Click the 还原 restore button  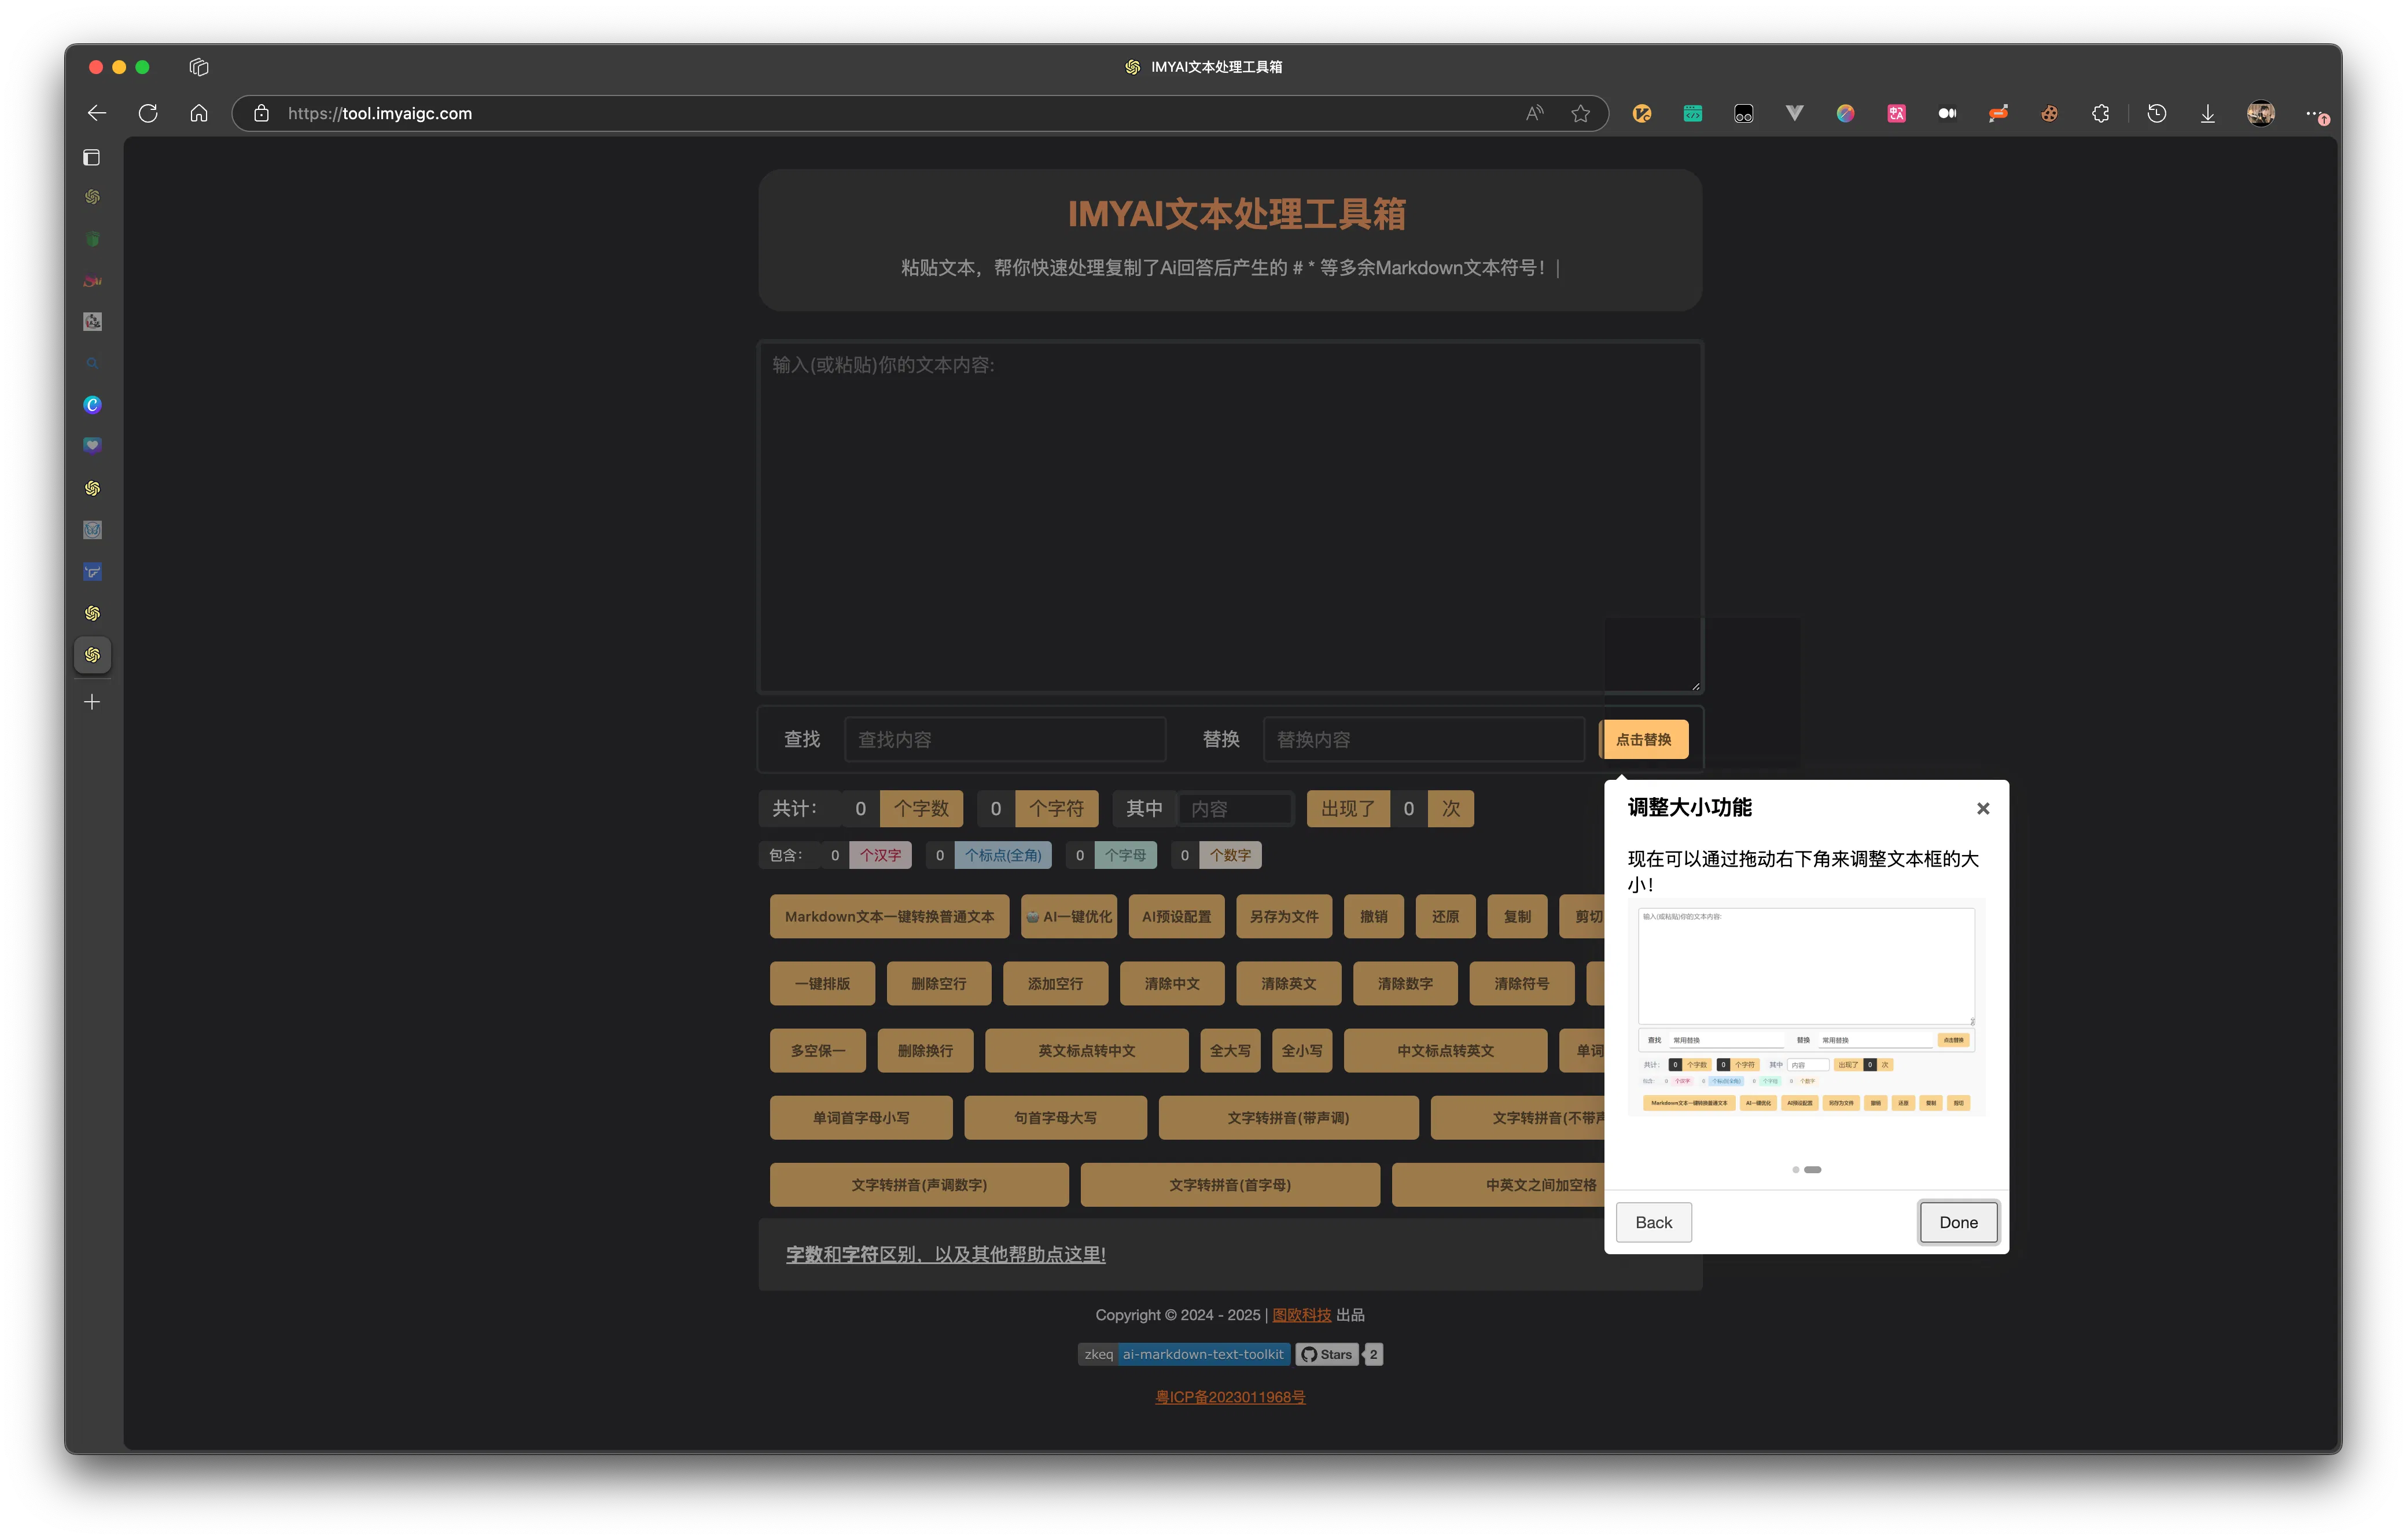(x=1445, y=916)
